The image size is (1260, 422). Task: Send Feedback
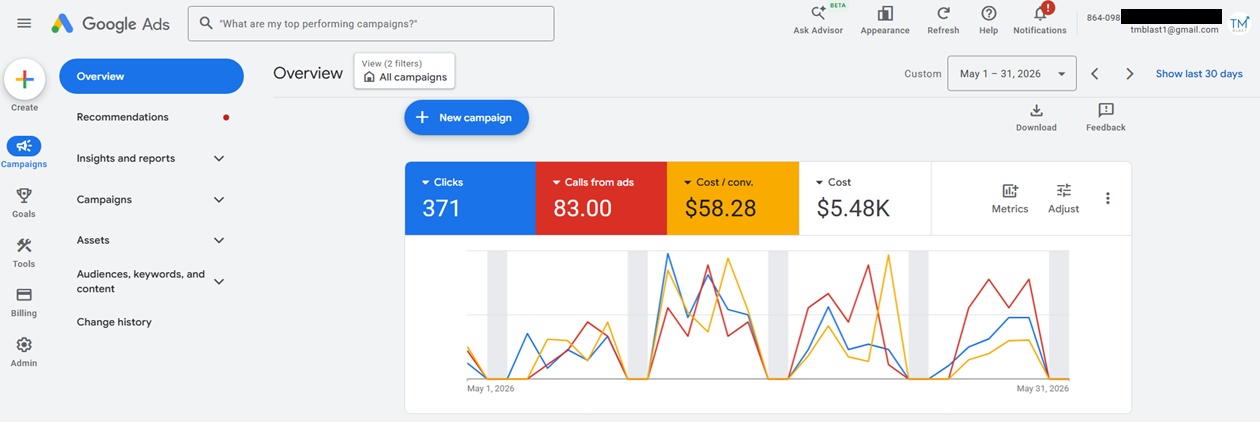(x=1106, y=117)
